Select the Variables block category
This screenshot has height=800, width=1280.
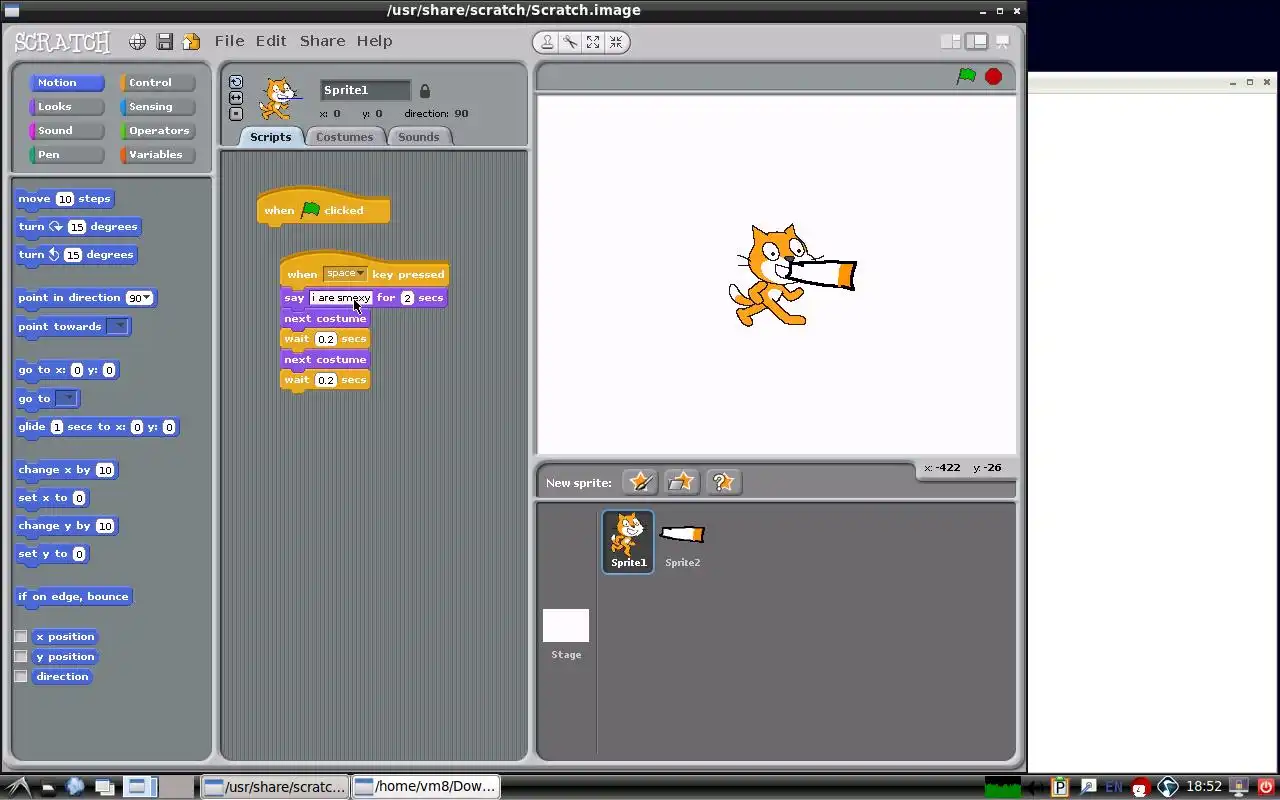point(158,155)
